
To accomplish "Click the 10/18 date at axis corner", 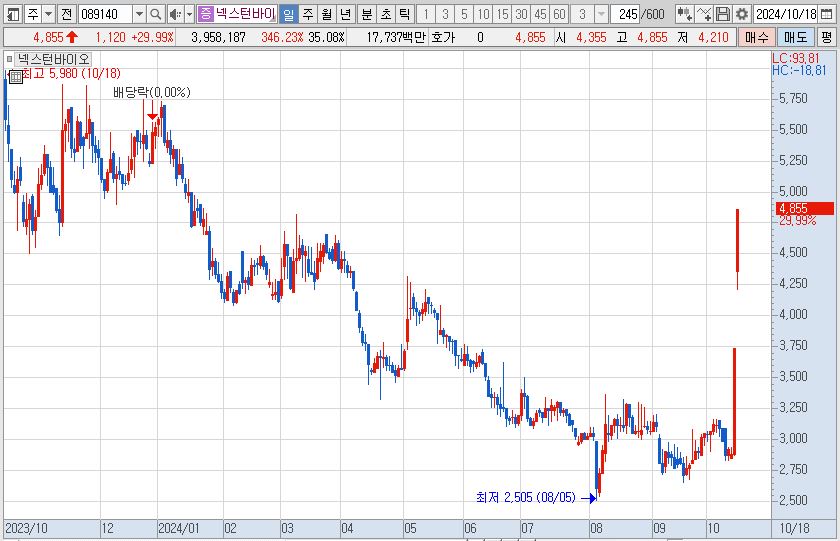I will [x=794, y=529].
